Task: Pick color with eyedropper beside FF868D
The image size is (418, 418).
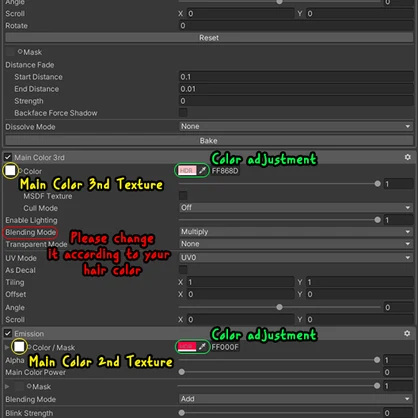Action: click(202, 171)
